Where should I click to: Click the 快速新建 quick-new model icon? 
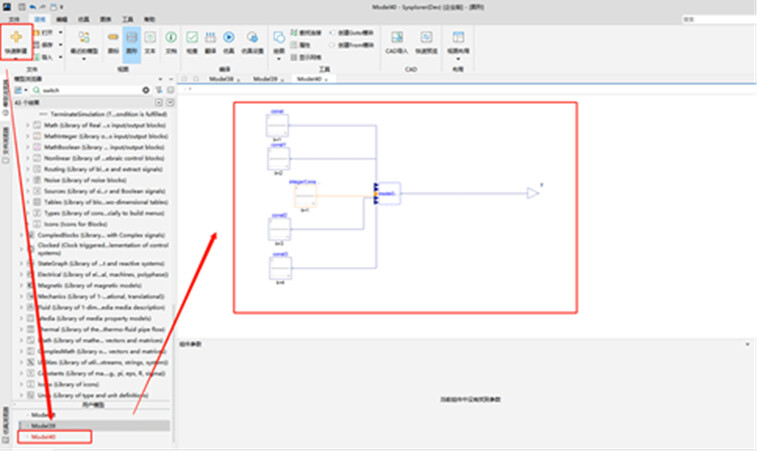[16, 37]
